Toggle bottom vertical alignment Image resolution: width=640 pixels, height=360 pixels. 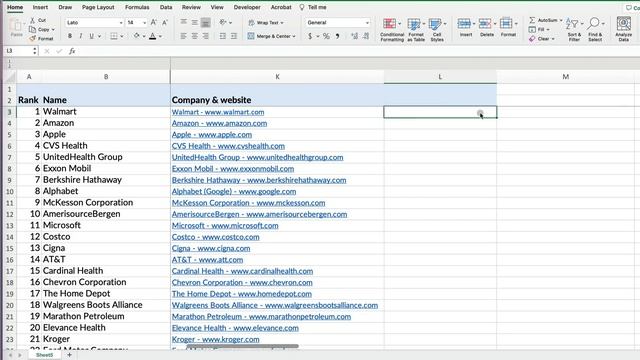pyautogui.click(x=206, y=22)
